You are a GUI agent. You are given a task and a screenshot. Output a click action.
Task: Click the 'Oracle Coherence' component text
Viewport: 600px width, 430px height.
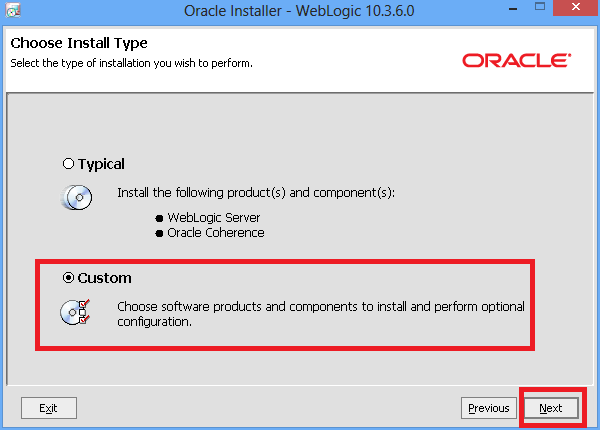(216, 233)
